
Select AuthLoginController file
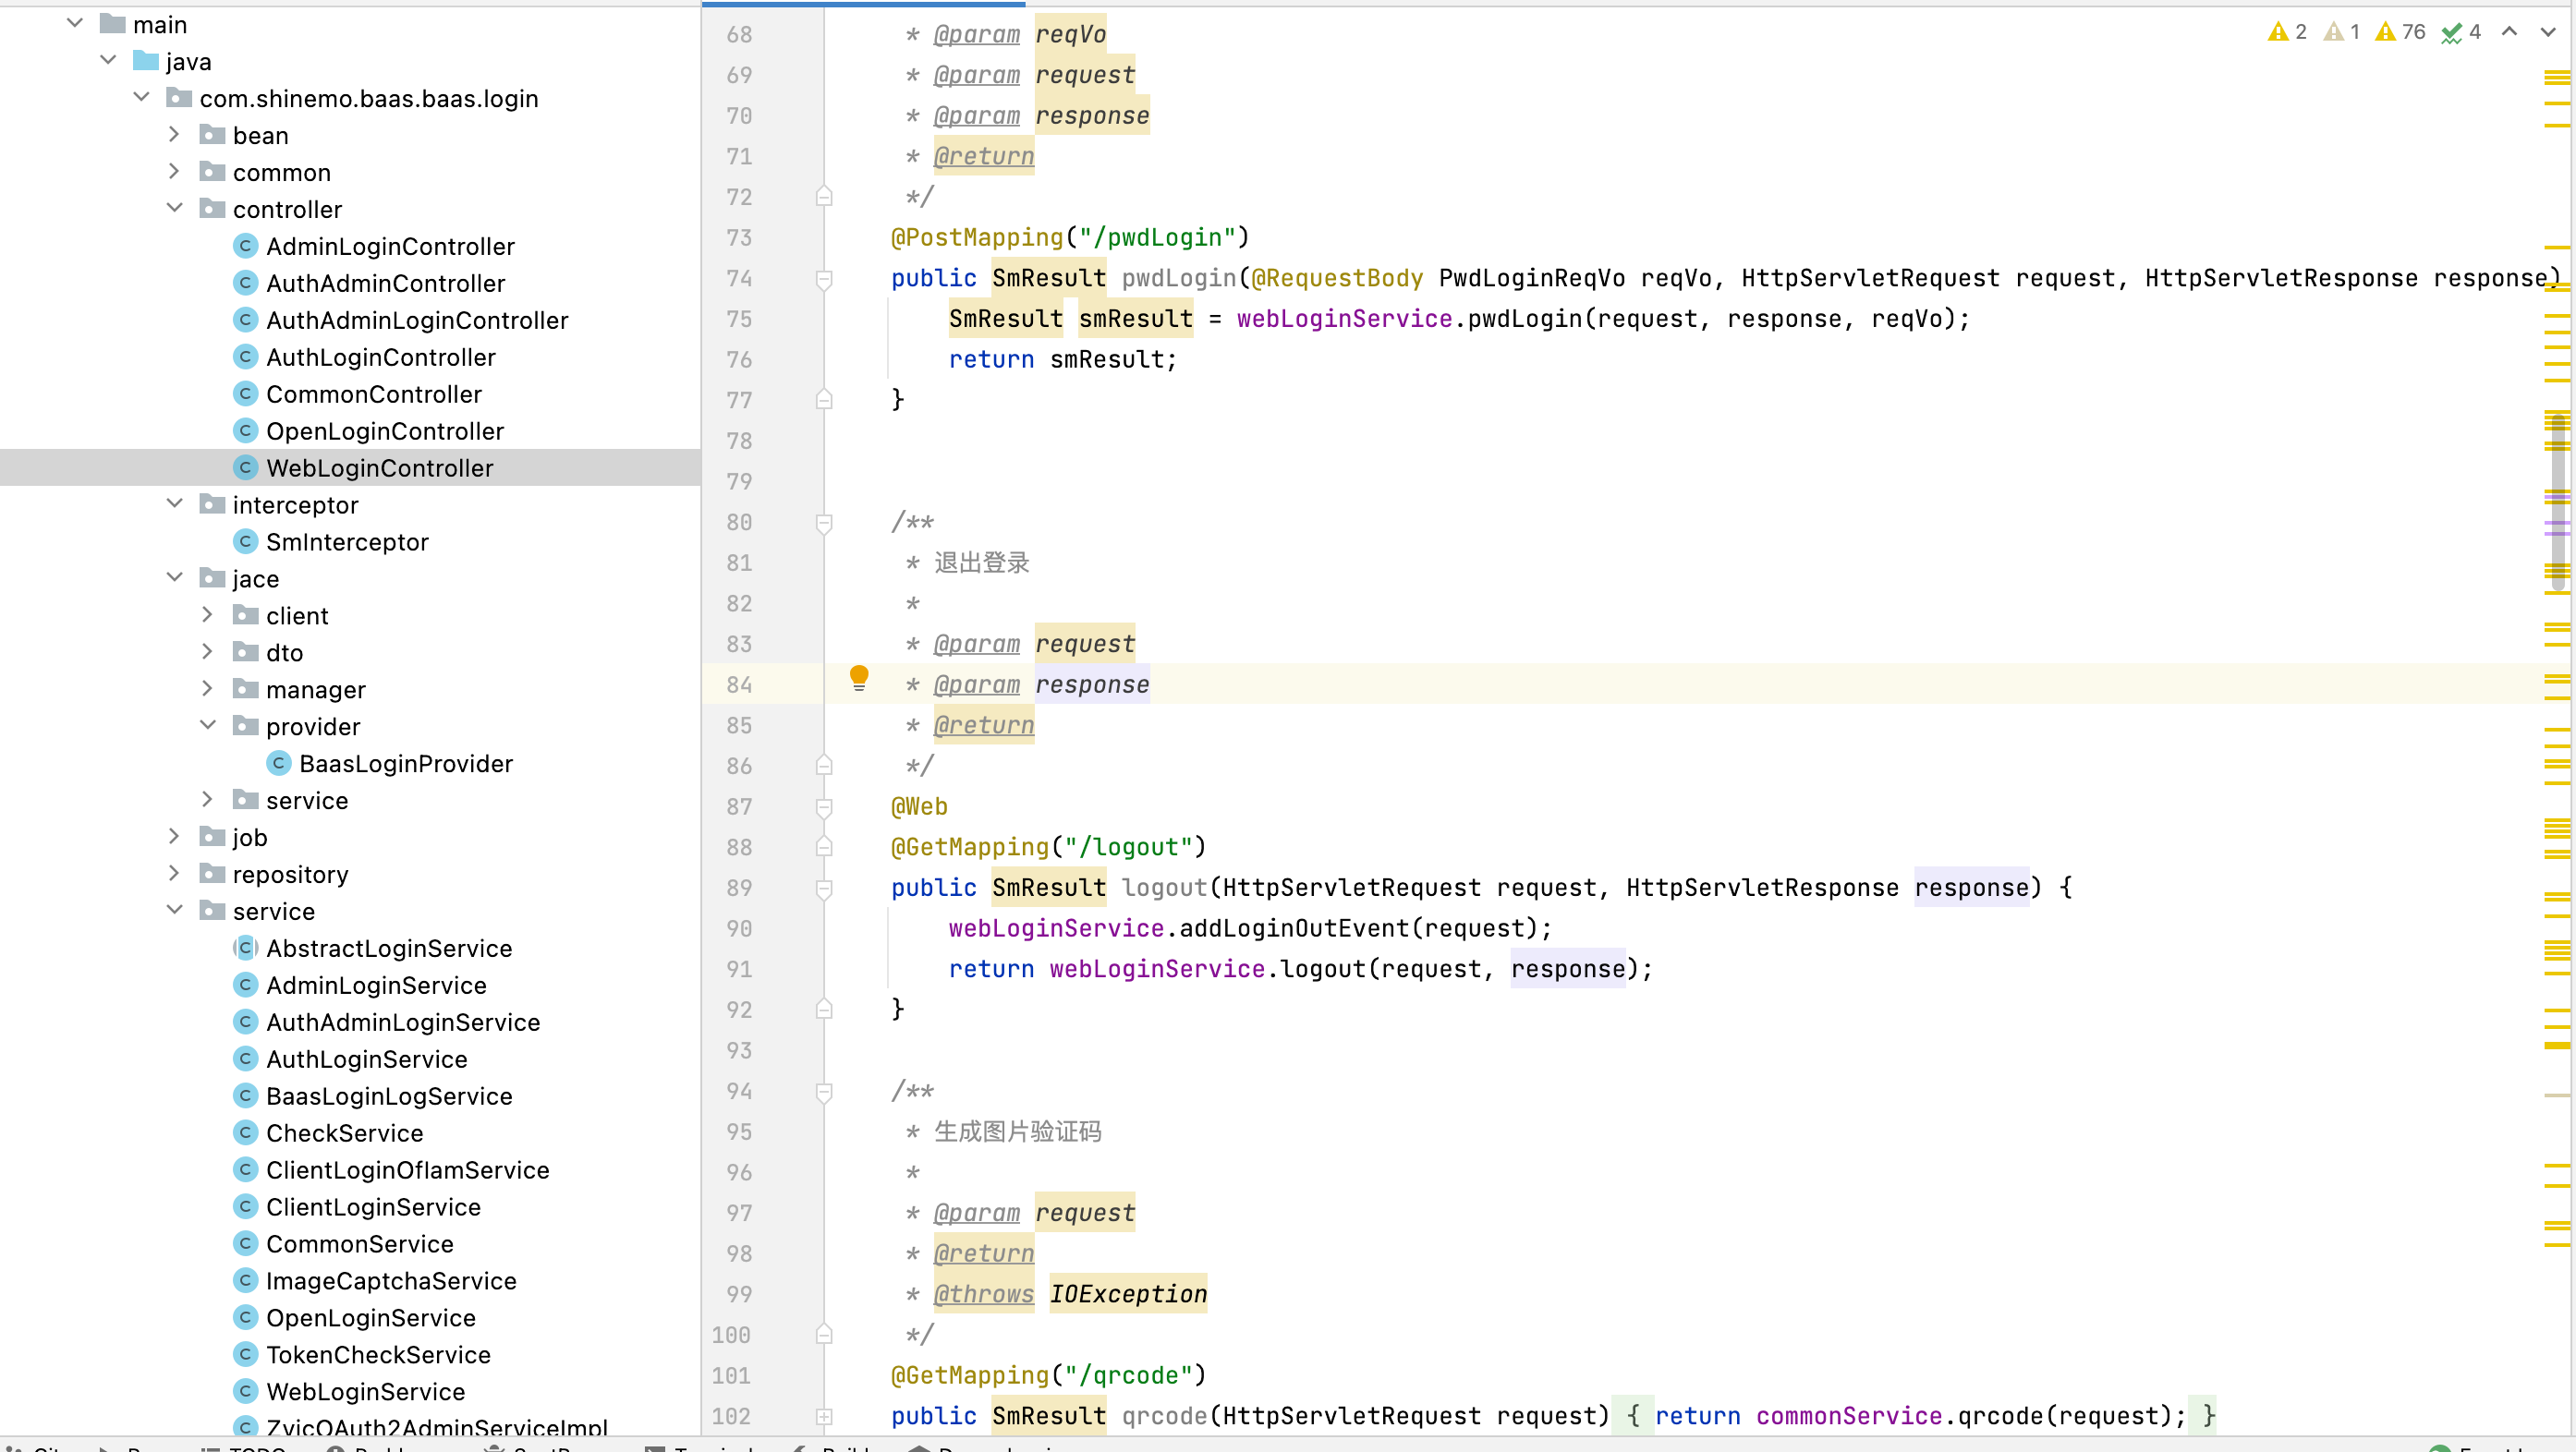pos(380,357)
